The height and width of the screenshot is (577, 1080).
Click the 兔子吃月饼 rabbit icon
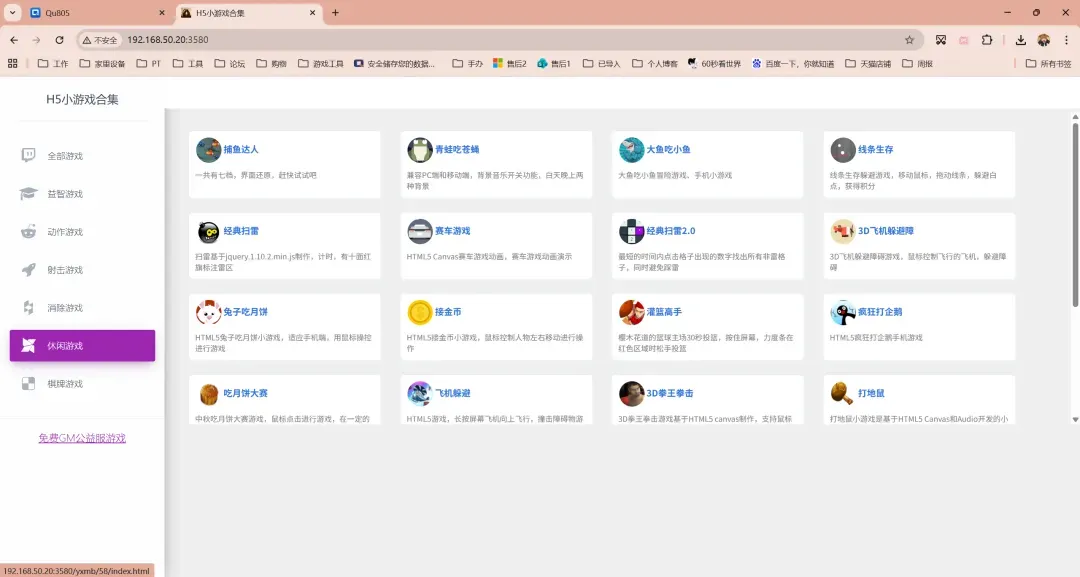tap(208, 313)
